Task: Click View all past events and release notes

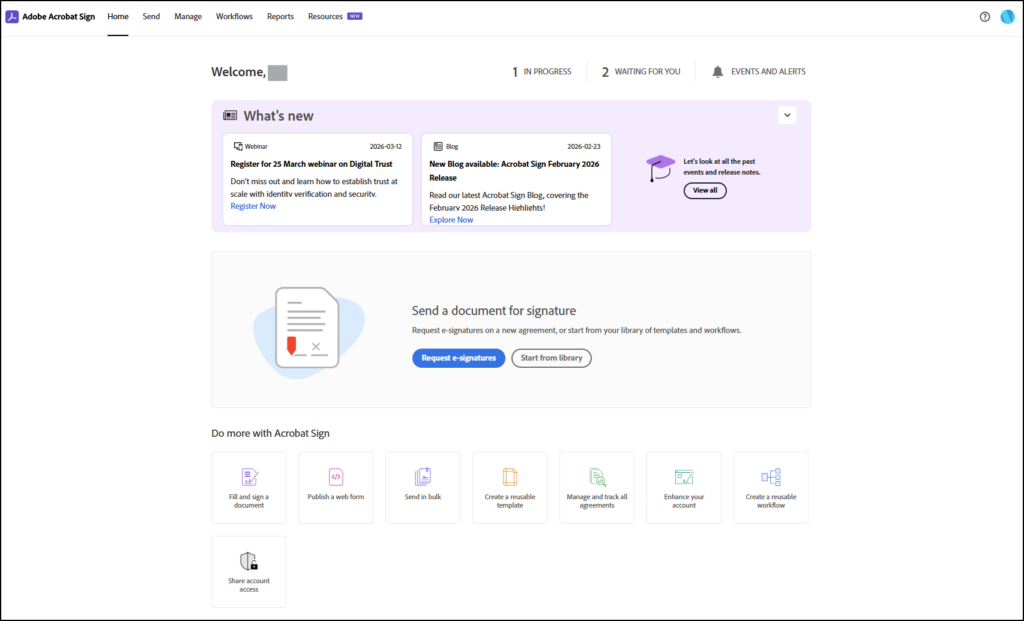Action: coord(705,190)
